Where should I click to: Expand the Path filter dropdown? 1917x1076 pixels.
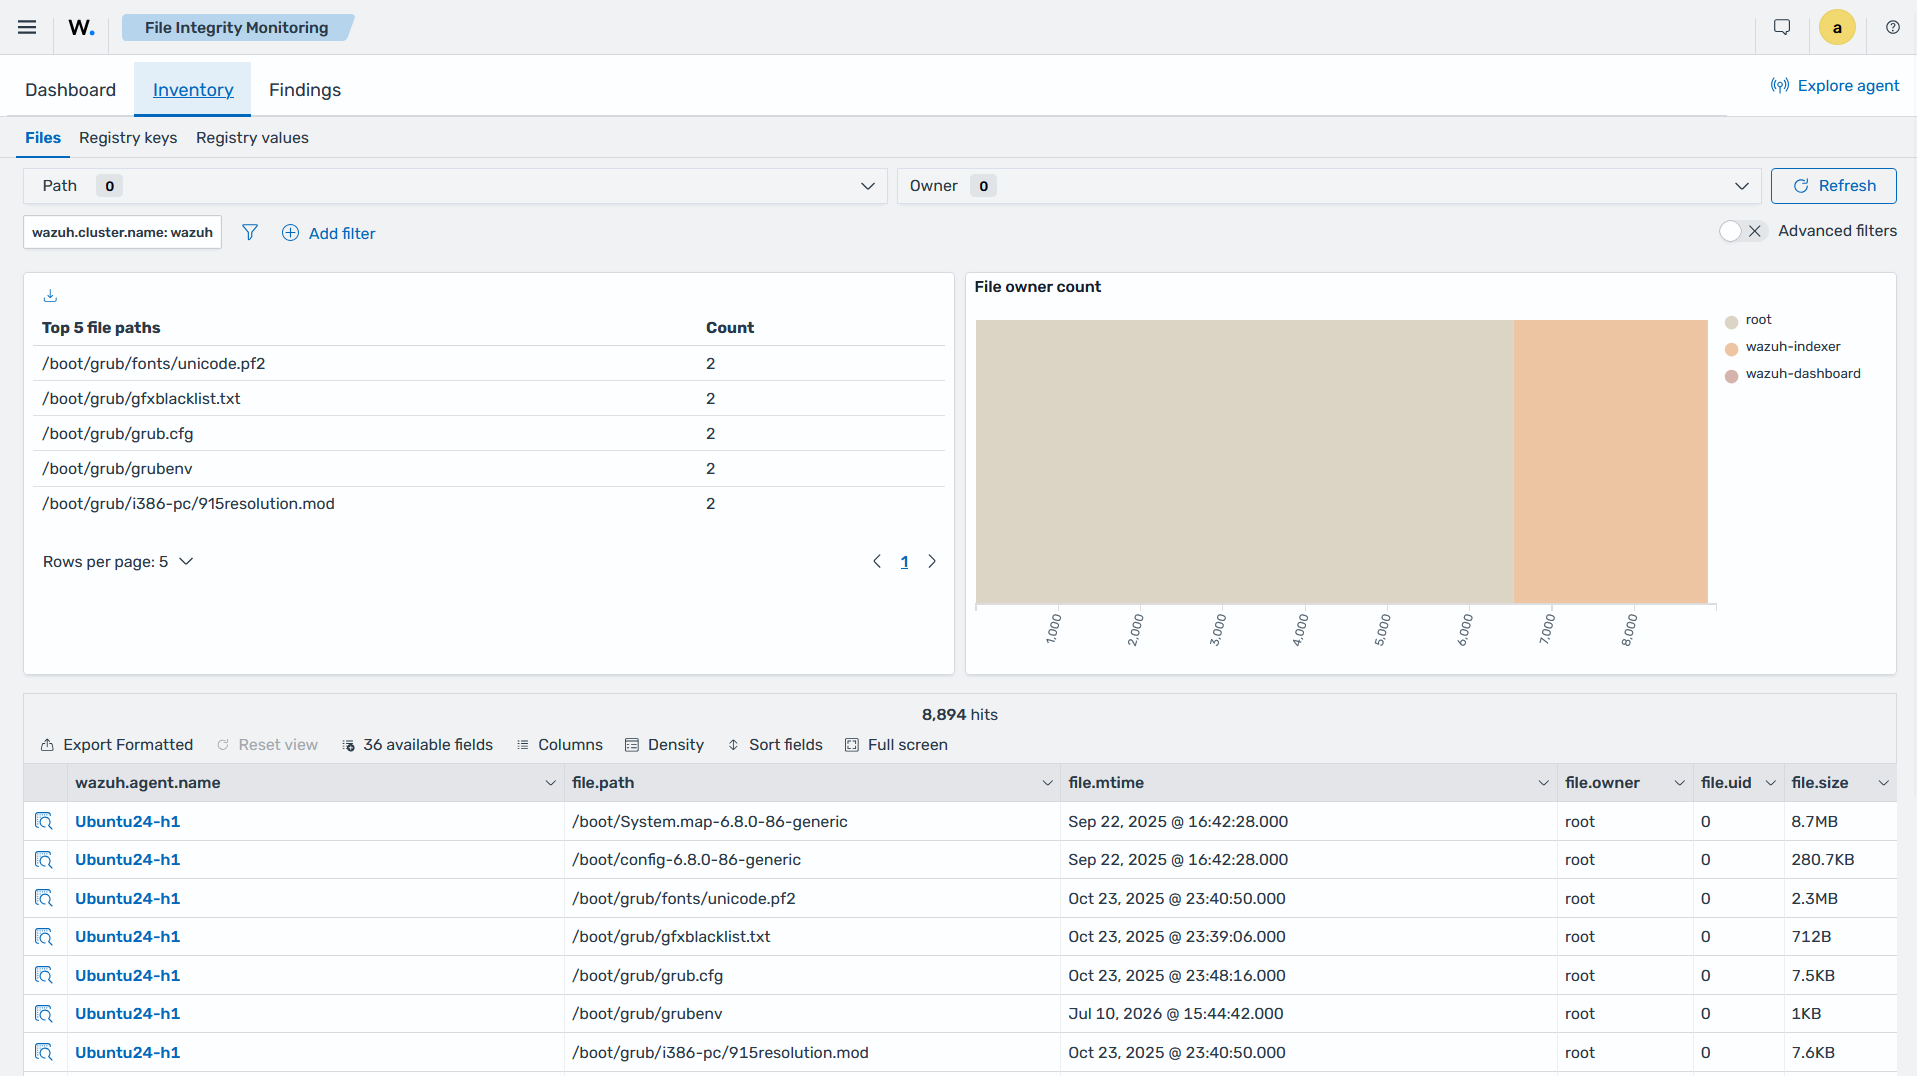click(x=455, y=186)
